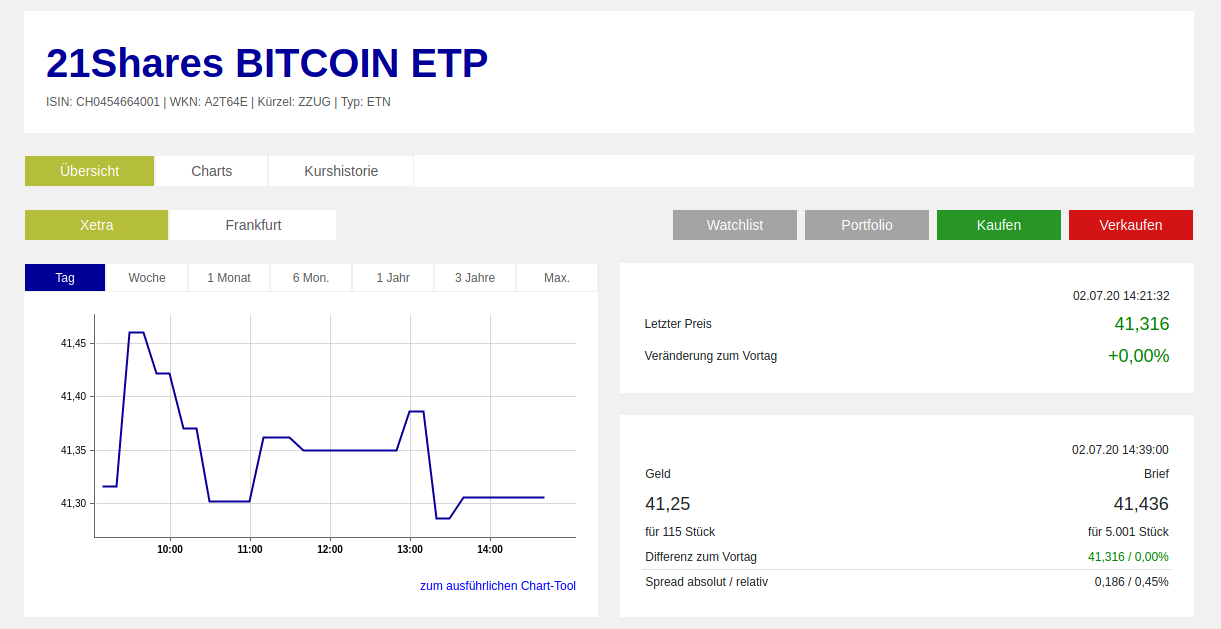Set chart range to 3 Jahre
1221x629 pixels.
[x=475, y=278]
